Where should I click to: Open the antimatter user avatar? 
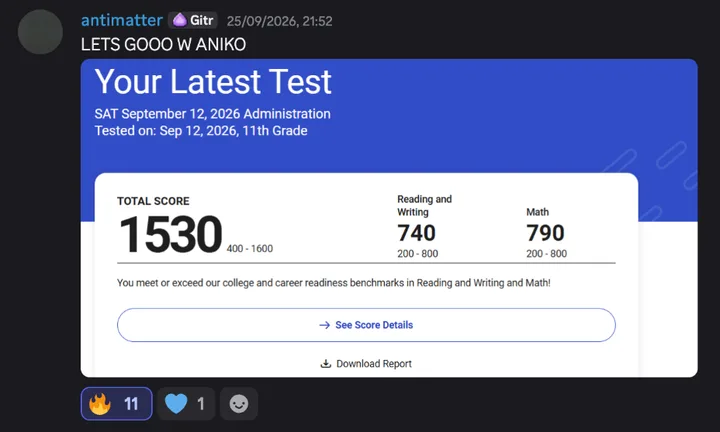click(40, 32)
